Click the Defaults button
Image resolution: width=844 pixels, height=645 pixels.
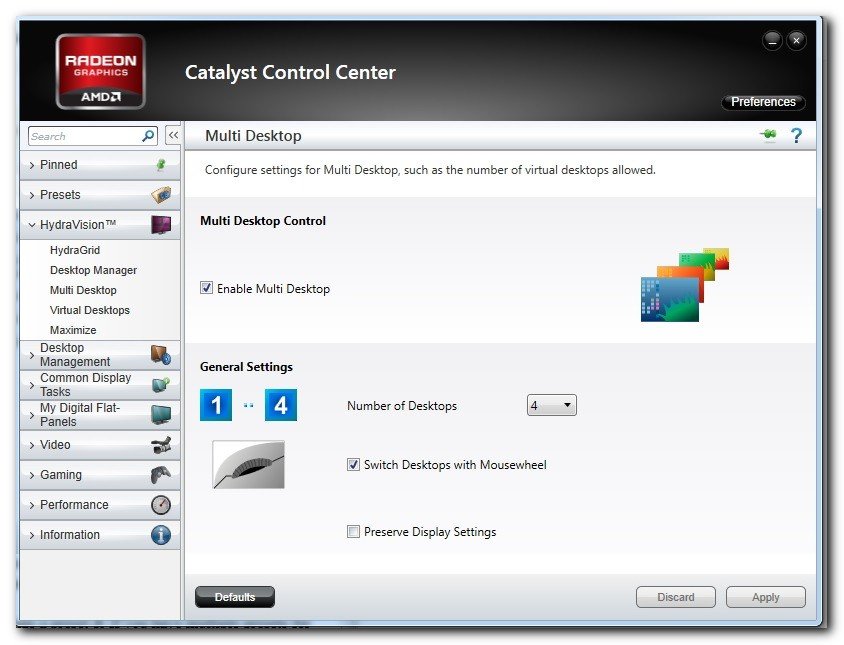235,597
